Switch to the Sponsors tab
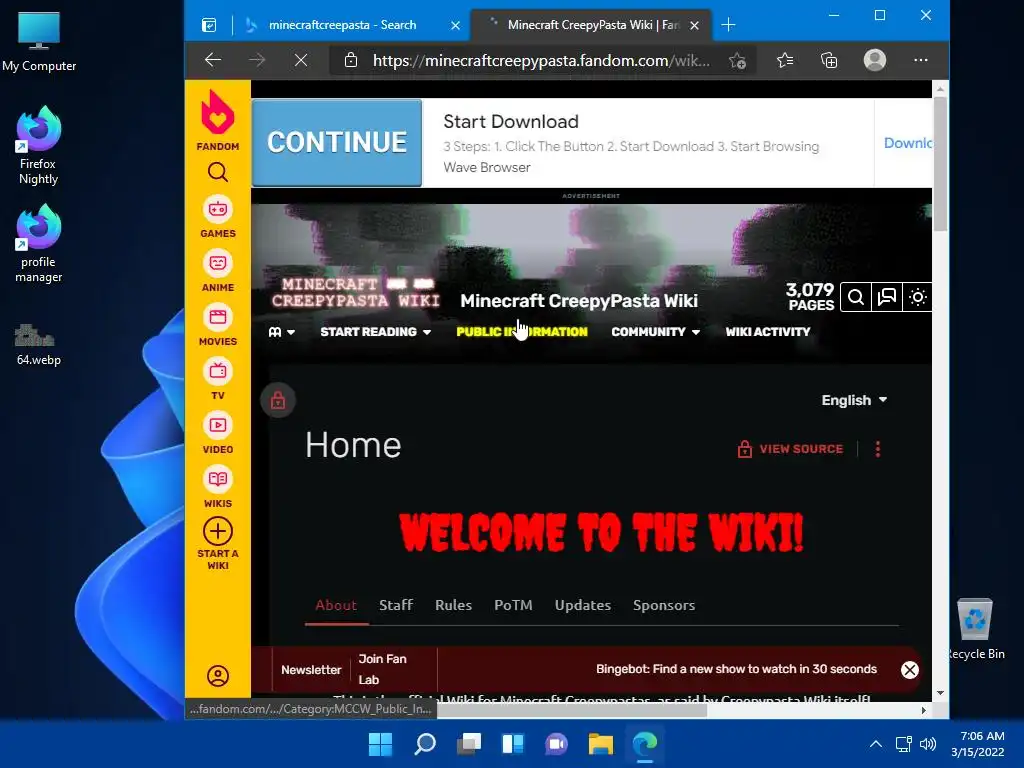This screenshot has height=768, width=1024. click(x=664, y=605)
